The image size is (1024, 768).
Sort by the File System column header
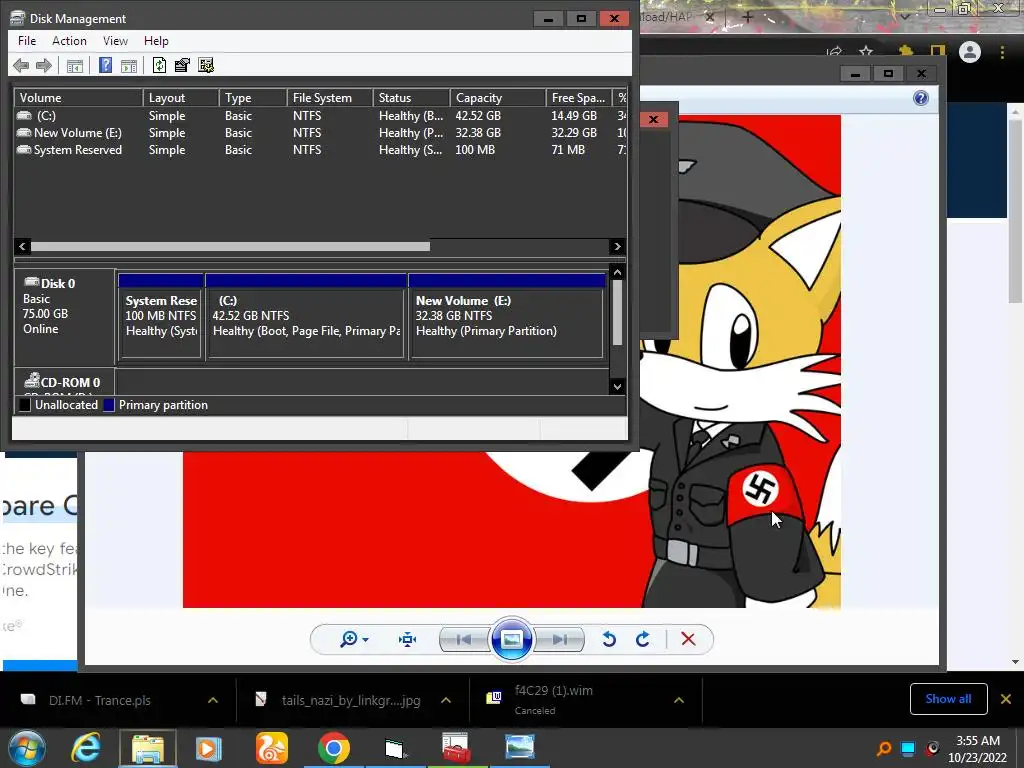pos(330,97)
